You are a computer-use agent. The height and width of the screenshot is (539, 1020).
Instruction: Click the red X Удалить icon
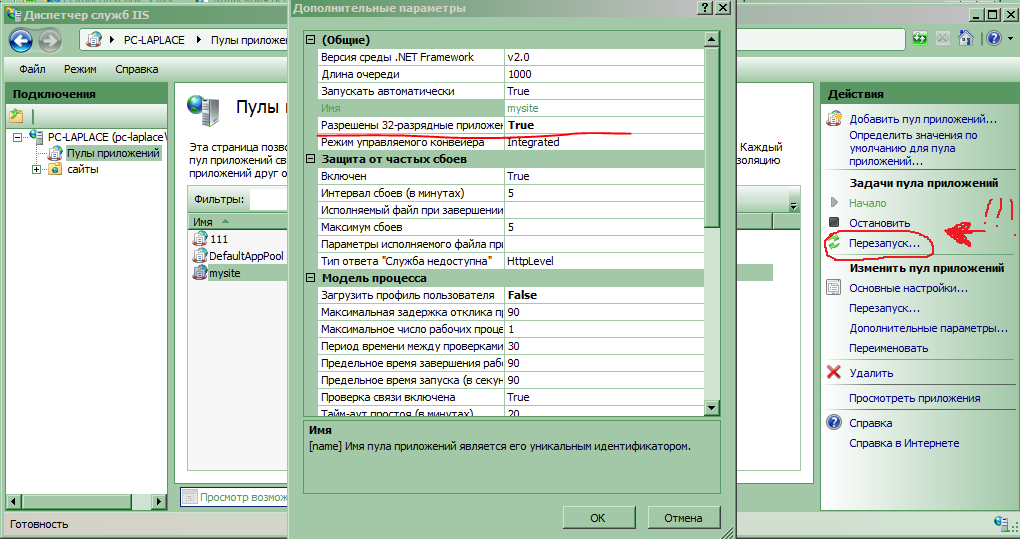(834, 372)
